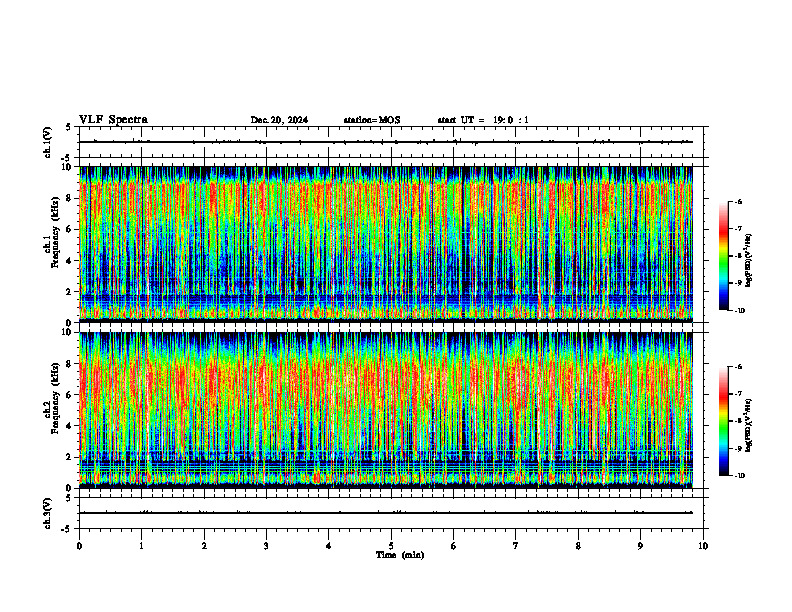Screen dimensions: 792x612
Task: Click the ch.3(V) waveform axis label
Action: (47, 513)
